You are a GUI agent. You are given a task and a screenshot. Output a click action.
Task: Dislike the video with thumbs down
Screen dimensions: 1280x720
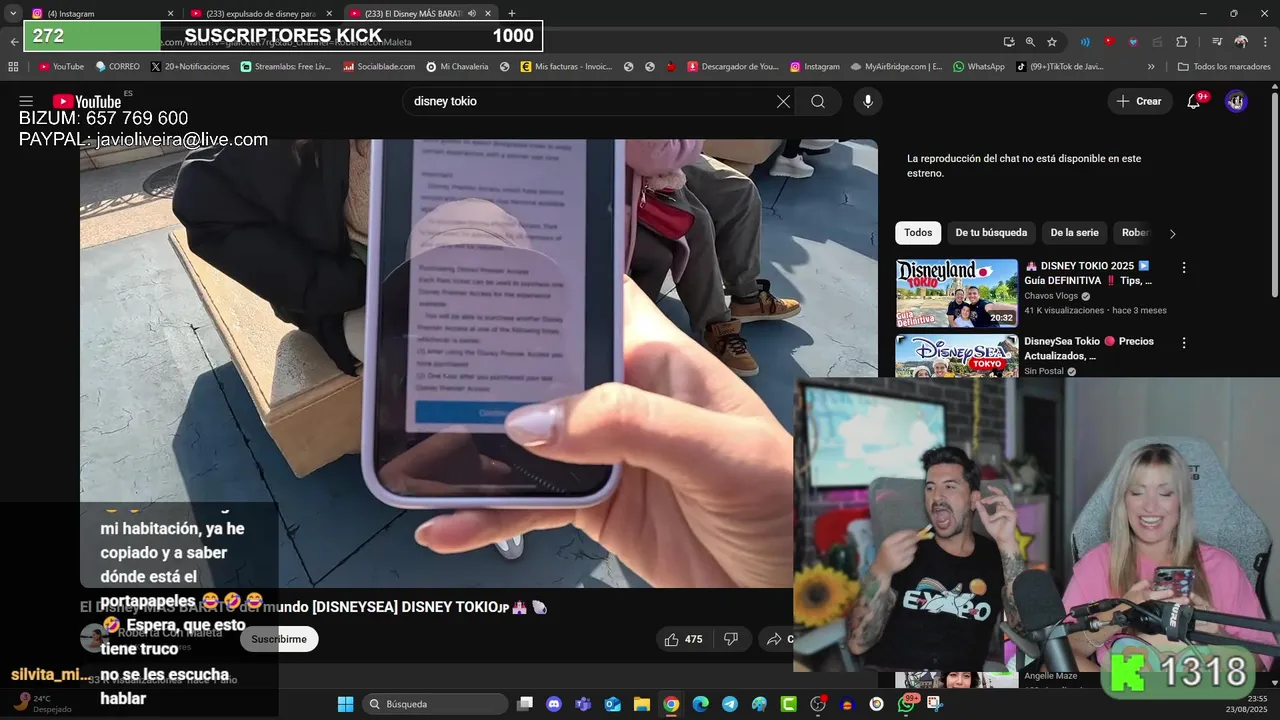click(731, 639)
